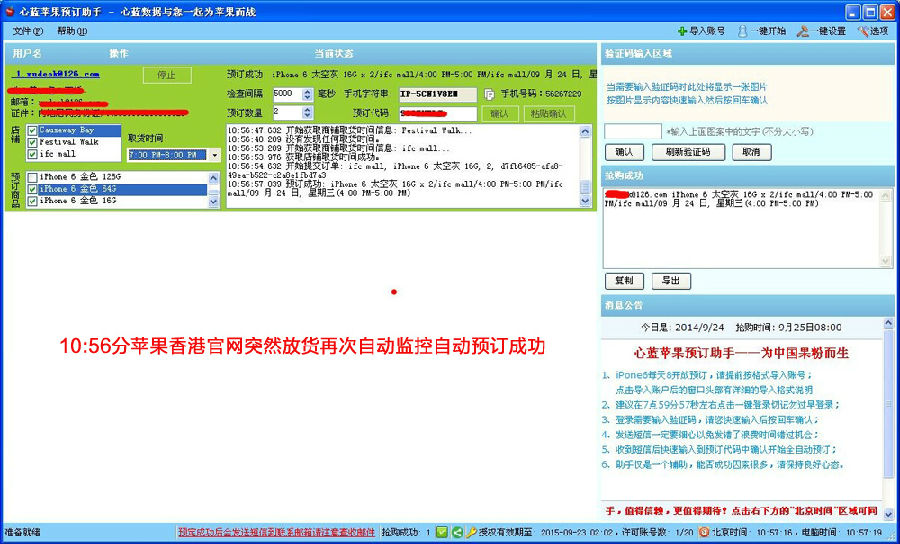This screenshot has height=544, width=900.
Task: Click the 手机号码 label text
Action: [x=522, y=94]
